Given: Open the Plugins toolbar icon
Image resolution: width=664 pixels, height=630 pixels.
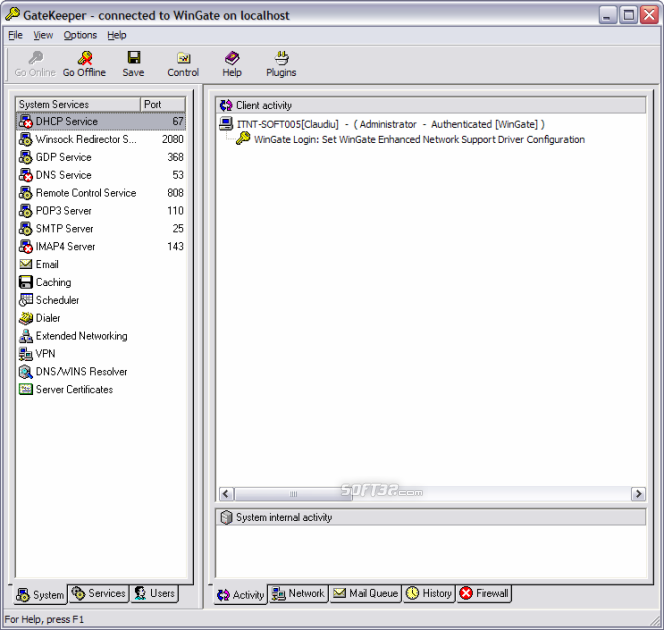Looking at the screenshot, I should click(x=281, y=58).
